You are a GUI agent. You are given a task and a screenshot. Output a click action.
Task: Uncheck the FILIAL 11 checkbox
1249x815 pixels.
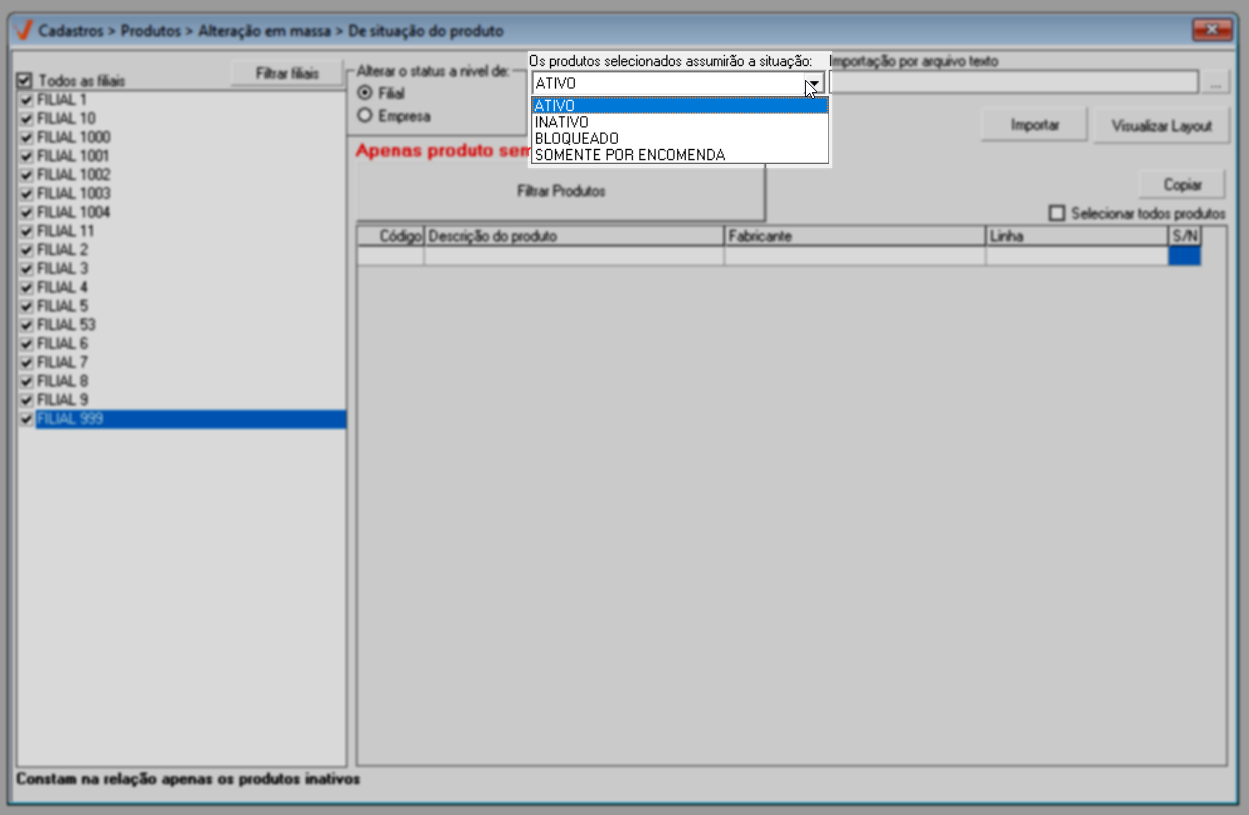point(27,231)
